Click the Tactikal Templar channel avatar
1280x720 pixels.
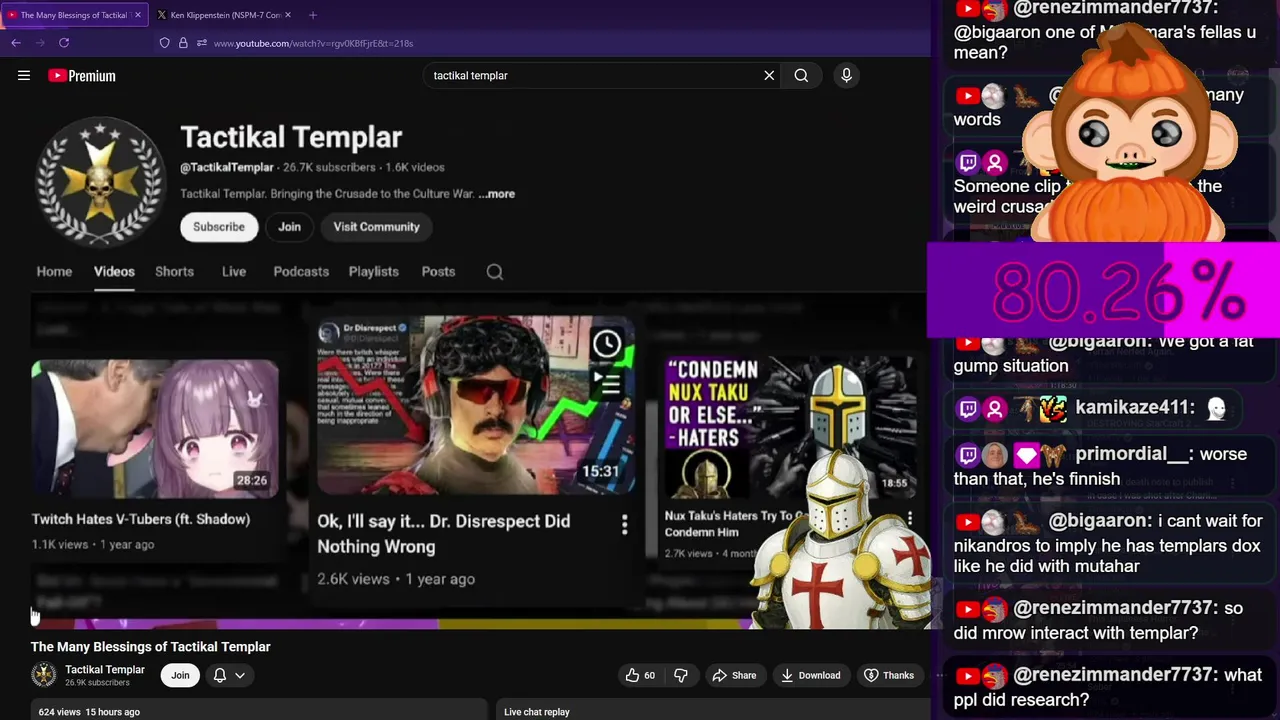tap(100, 181)
